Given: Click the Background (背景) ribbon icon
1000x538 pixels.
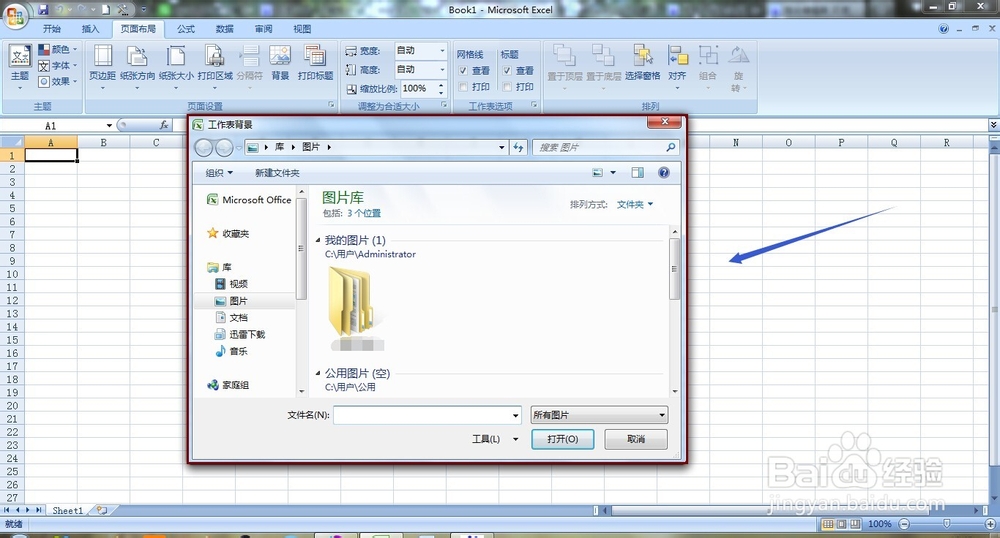Looking at the screenshot, I should coord(280,62).
